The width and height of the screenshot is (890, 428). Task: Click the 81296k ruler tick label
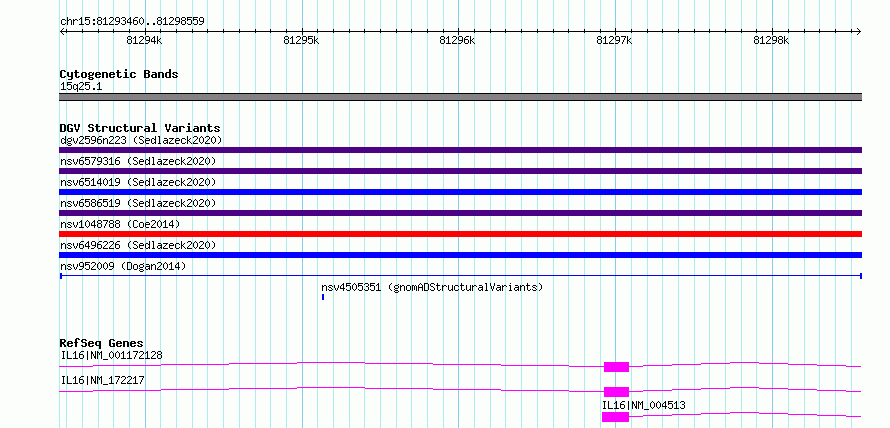tap(459, 40)
